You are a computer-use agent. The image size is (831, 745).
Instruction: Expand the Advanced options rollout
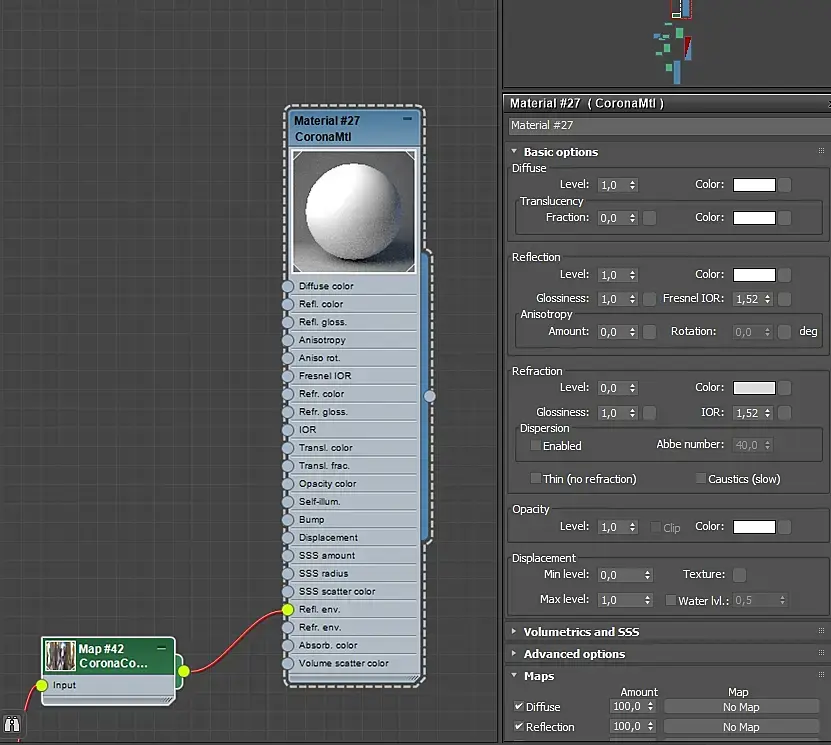pyautogui.click(x=514, y=654)
